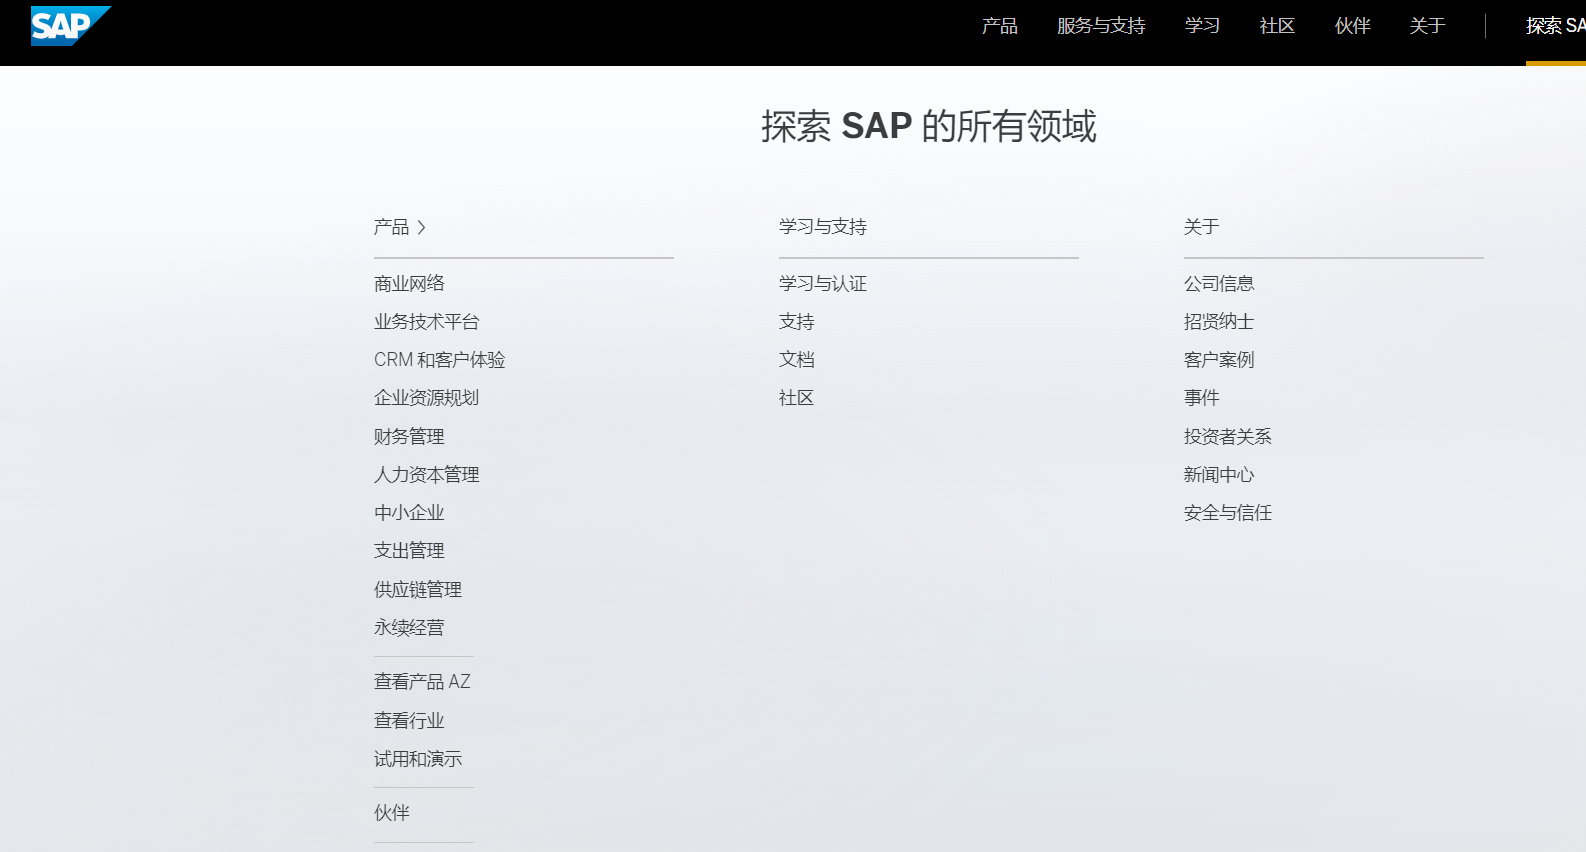Open the 商业网络 link
1586x852 pixels.
click(x=409, y=284)
